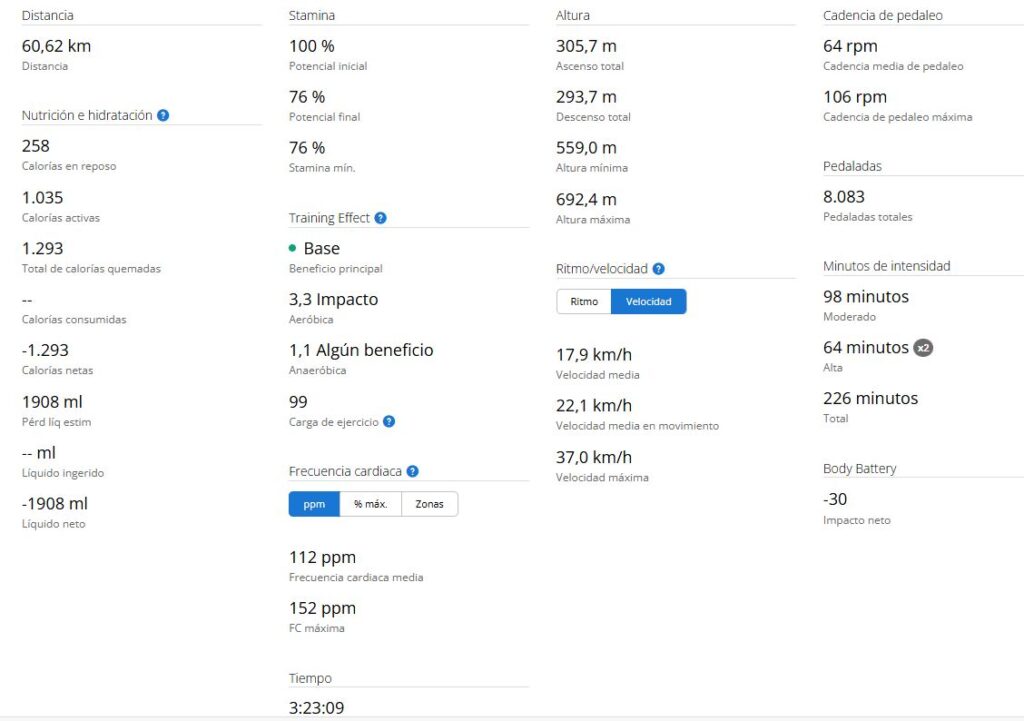Click the 60,62 km distance value
The height and width of the screenshot is (721, 1024).
[56, 46]
